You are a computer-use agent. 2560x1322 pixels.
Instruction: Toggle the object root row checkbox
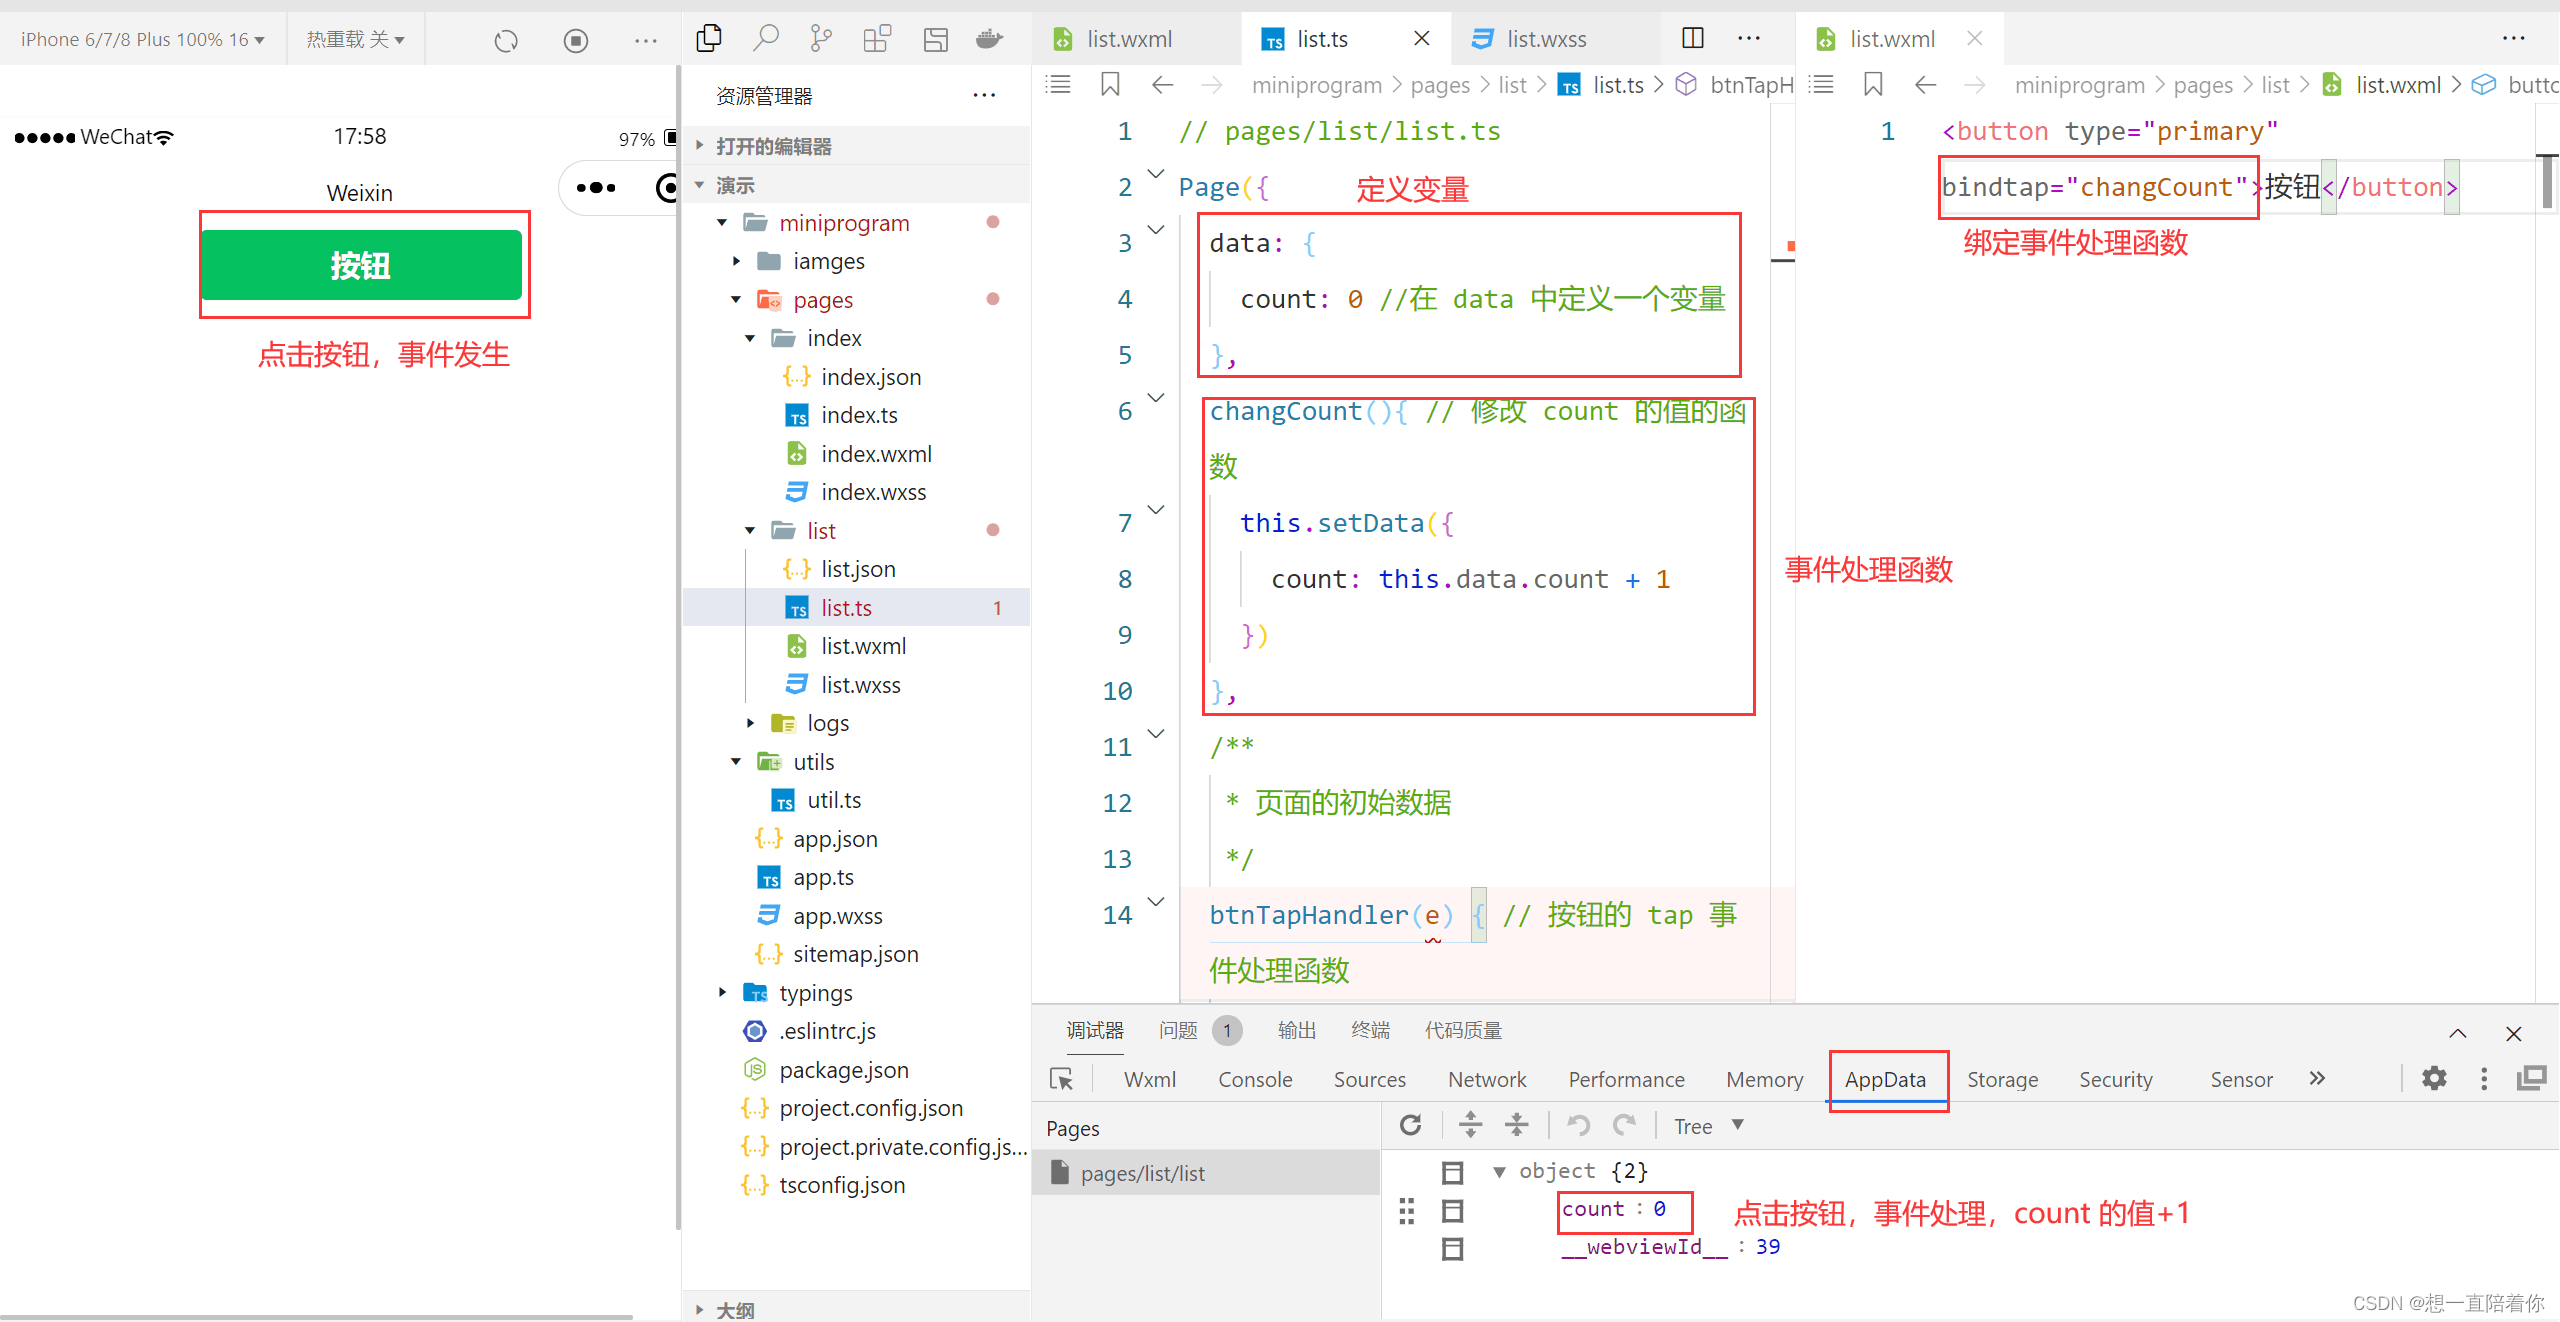pos(1452,1171)
